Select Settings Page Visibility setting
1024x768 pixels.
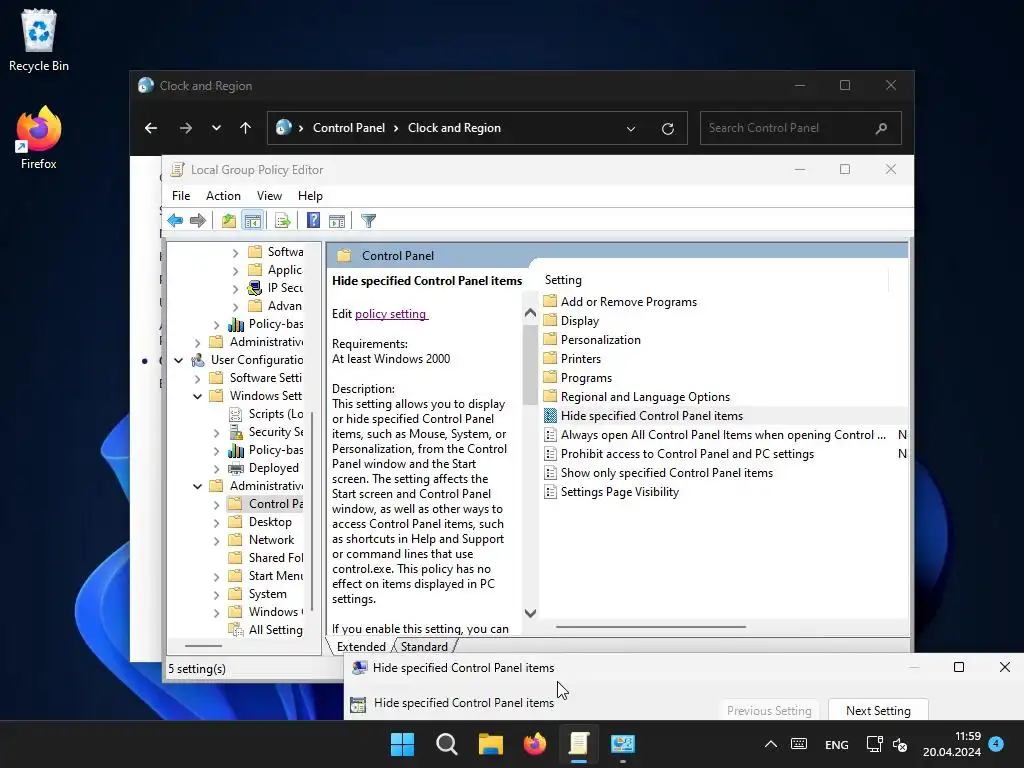(x=619, y=492)
